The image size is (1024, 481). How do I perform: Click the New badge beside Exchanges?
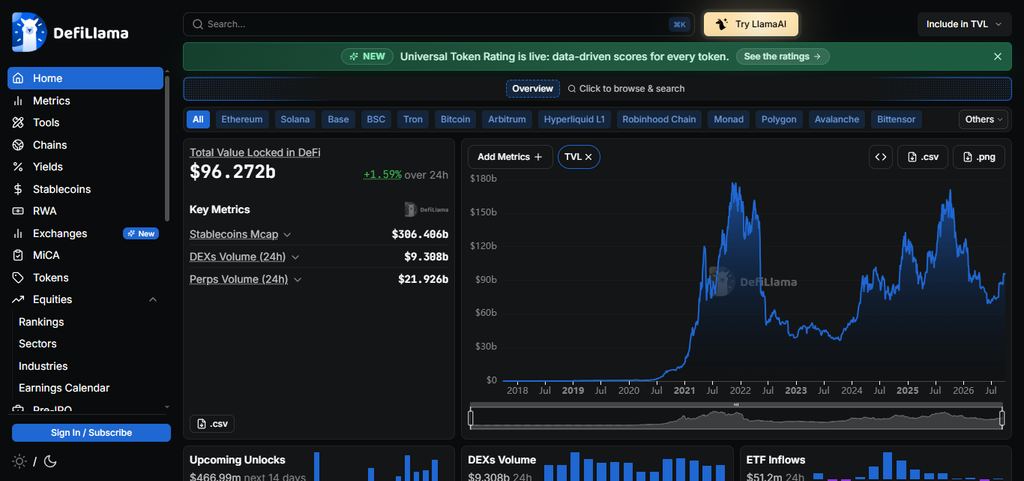pos(141,234)
